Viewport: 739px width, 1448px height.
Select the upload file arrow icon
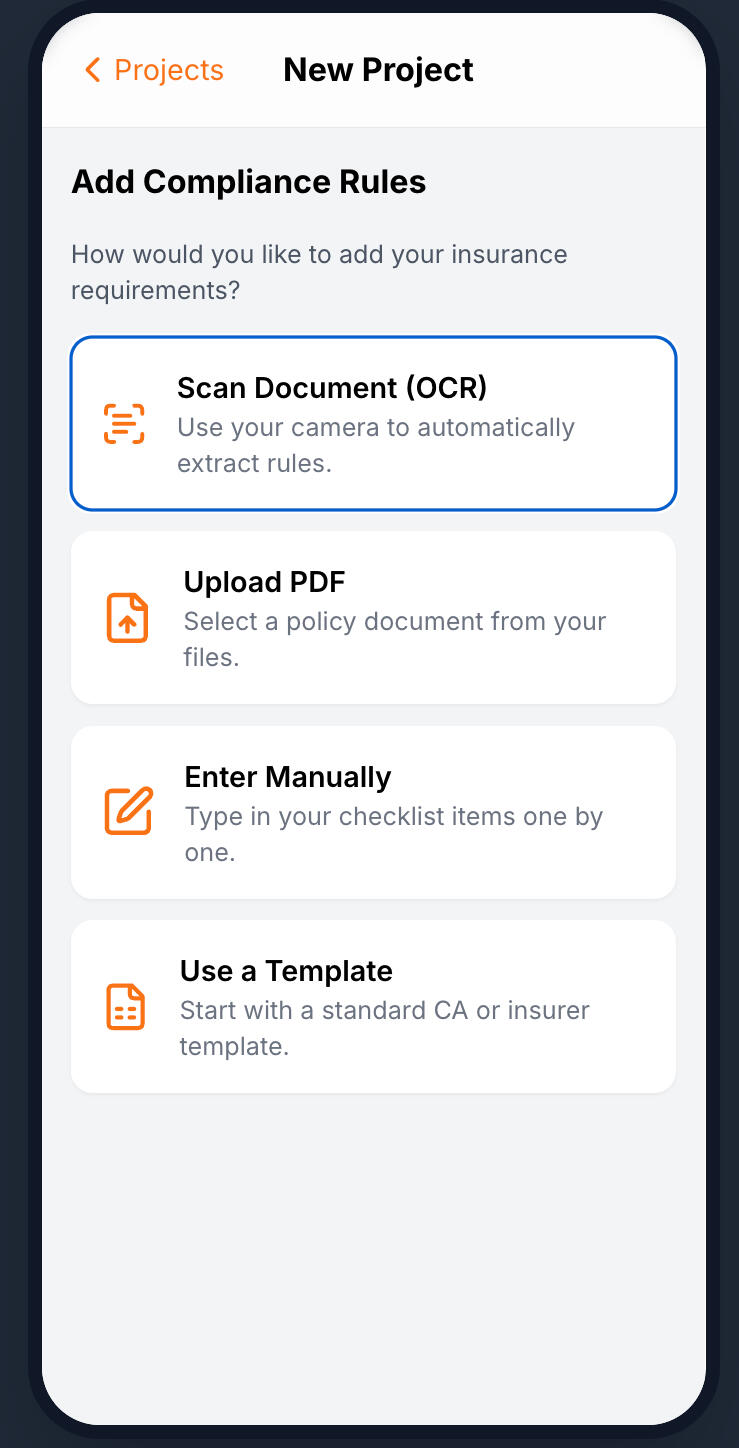pos(127,618)
